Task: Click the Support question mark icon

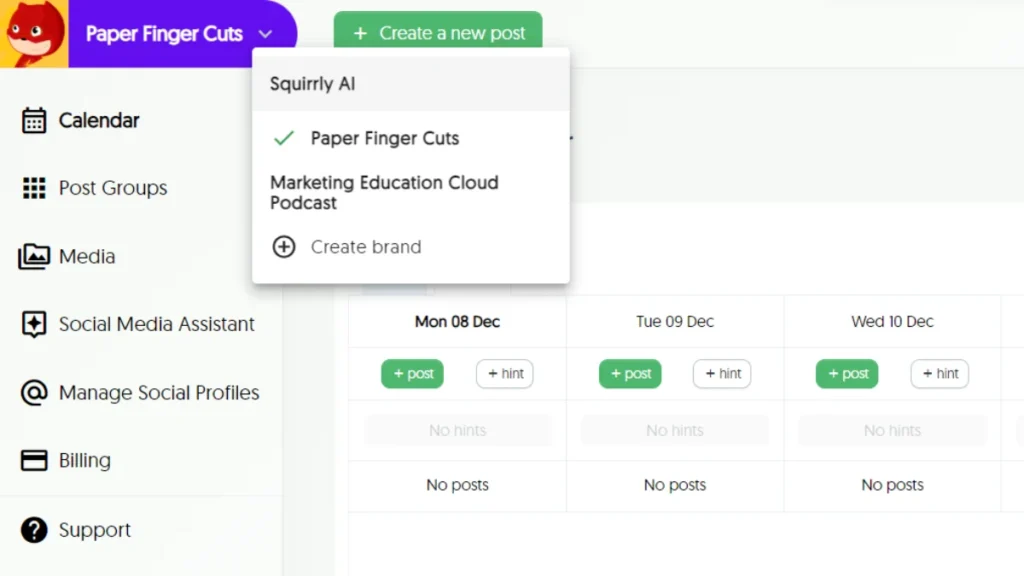Action: tap(34, 530)
